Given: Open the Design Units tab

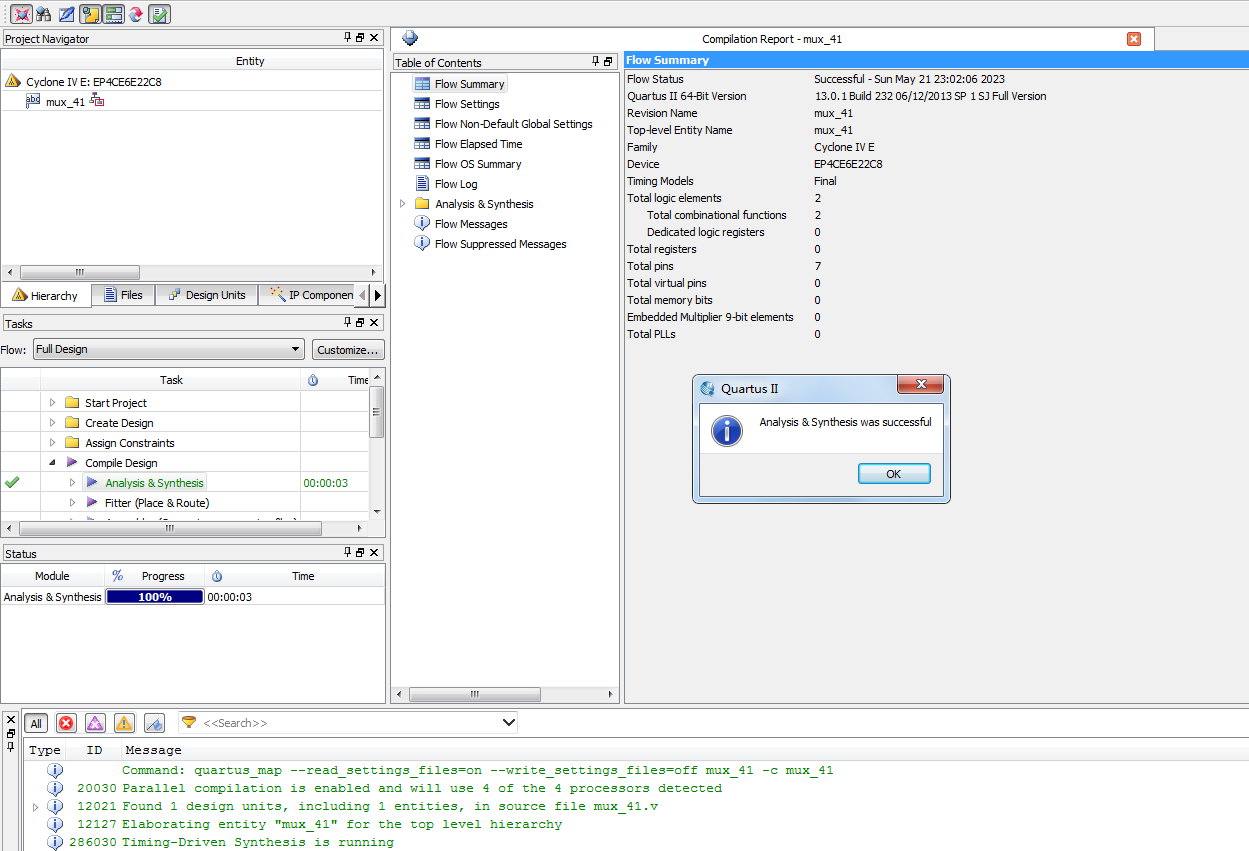Looking at the screenshot, I should click(206, 295).
